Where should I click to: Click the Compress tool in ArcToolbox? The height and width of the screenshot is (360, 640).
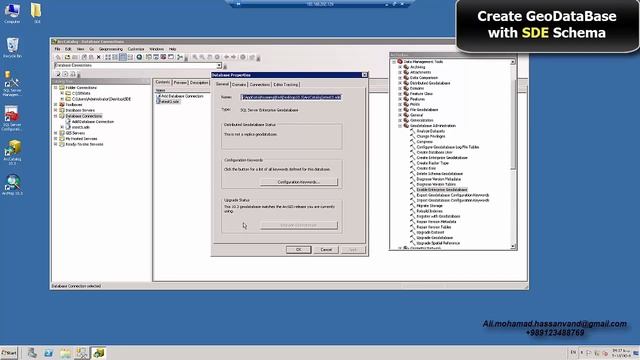click(424, 142)
